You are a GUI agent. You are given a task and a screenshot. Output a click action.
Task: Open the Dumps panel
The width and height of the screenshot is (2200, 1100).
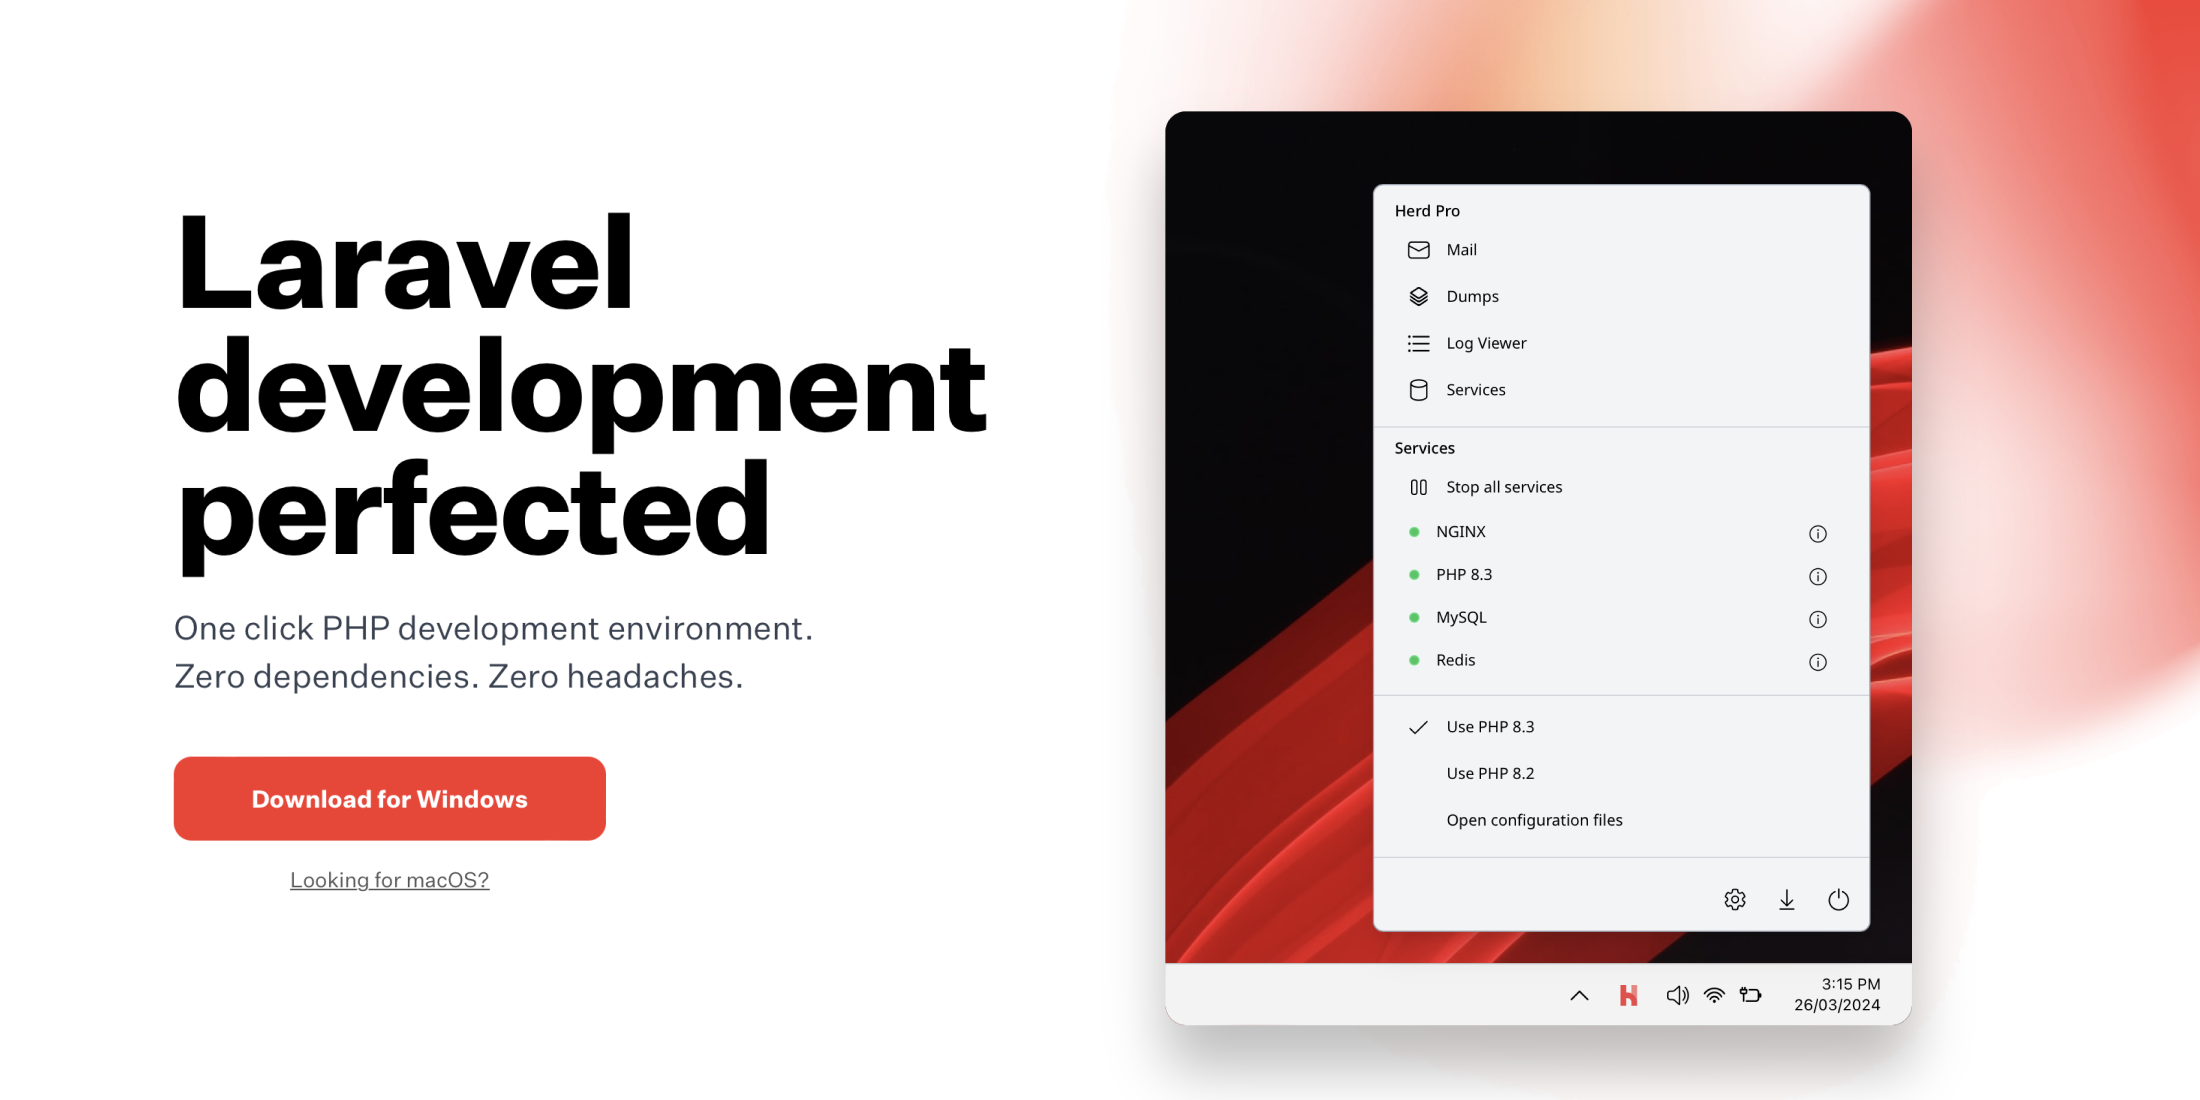coord(1472,296)
